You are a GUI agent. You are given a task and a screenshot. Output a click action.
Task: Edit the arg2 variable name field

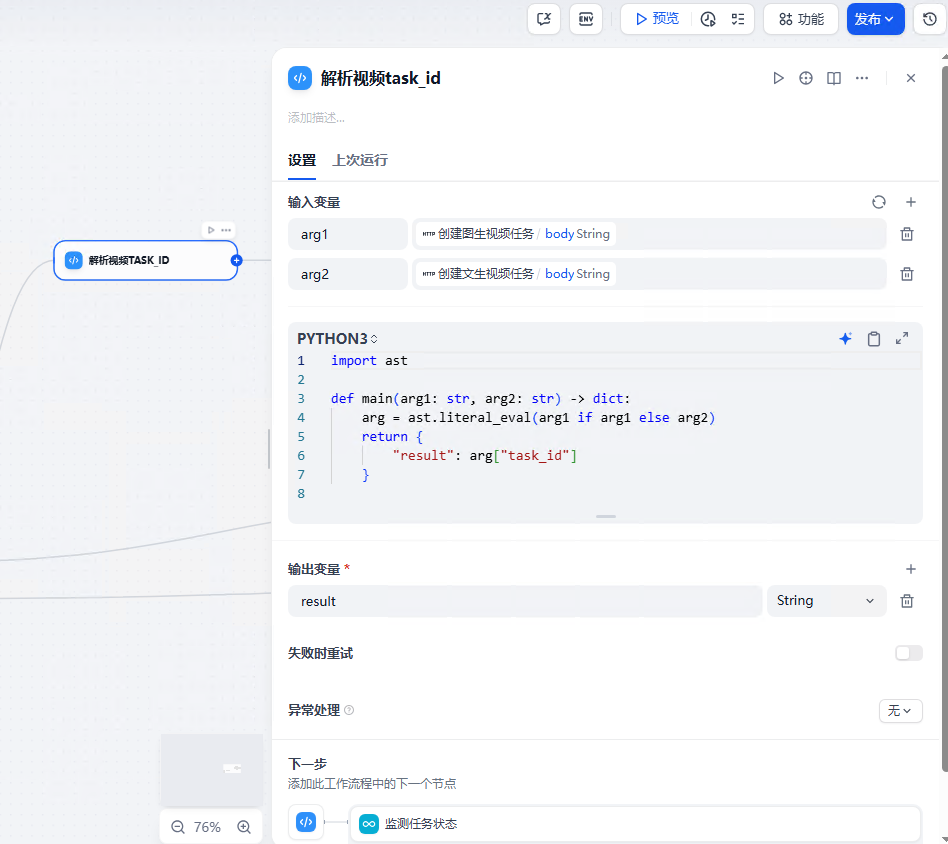[x=348, y=274]
